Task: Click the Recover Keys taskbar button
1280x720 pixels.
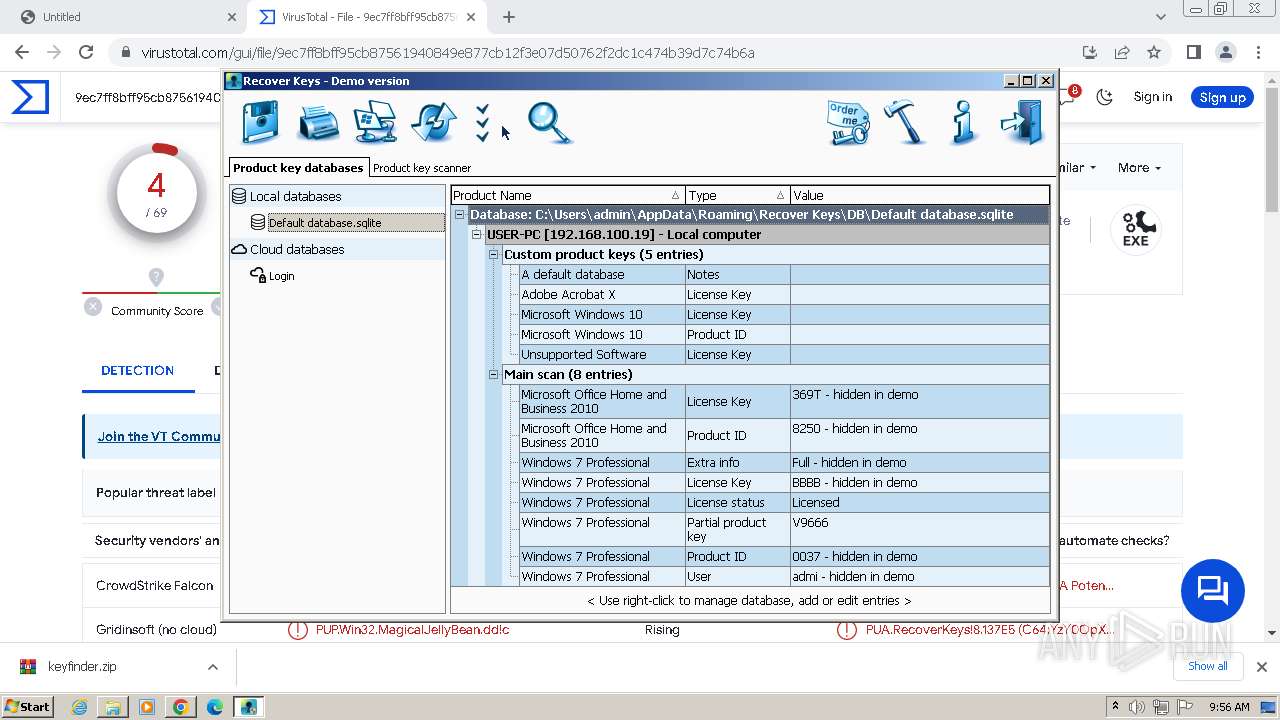Action: click(x=248, y=707)
